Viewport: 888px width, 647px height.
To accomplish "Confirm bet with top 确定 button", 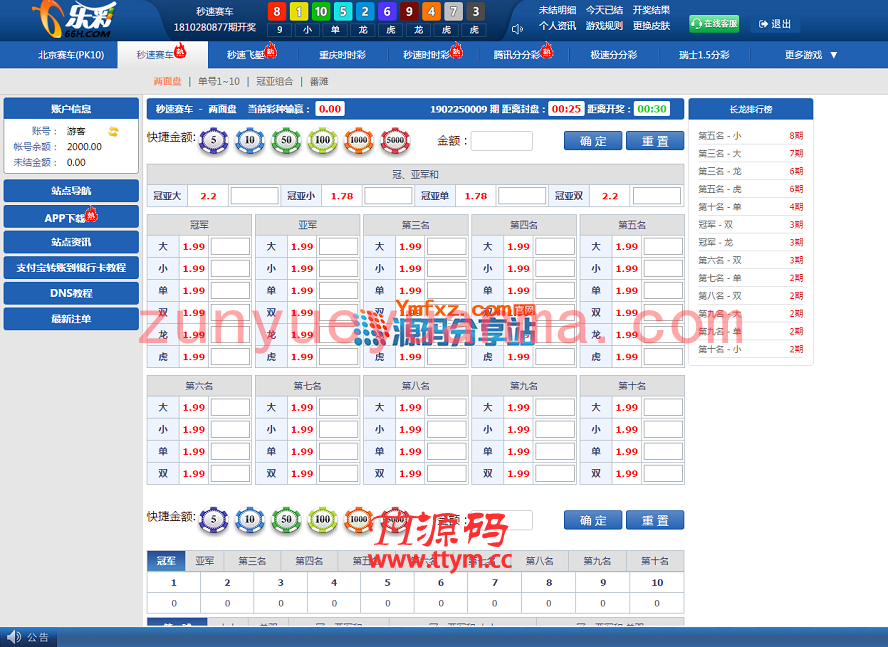I will [x=593, y=141].
